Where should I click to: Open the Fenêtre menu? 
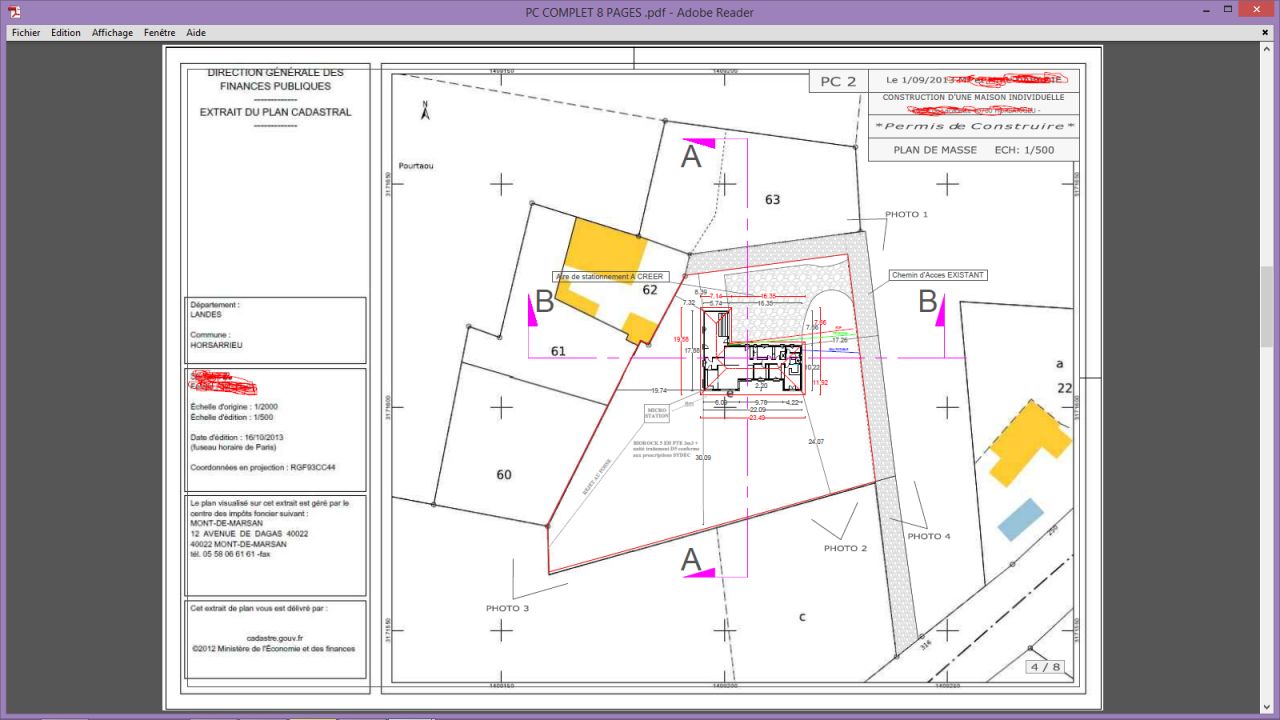(159, 33)
